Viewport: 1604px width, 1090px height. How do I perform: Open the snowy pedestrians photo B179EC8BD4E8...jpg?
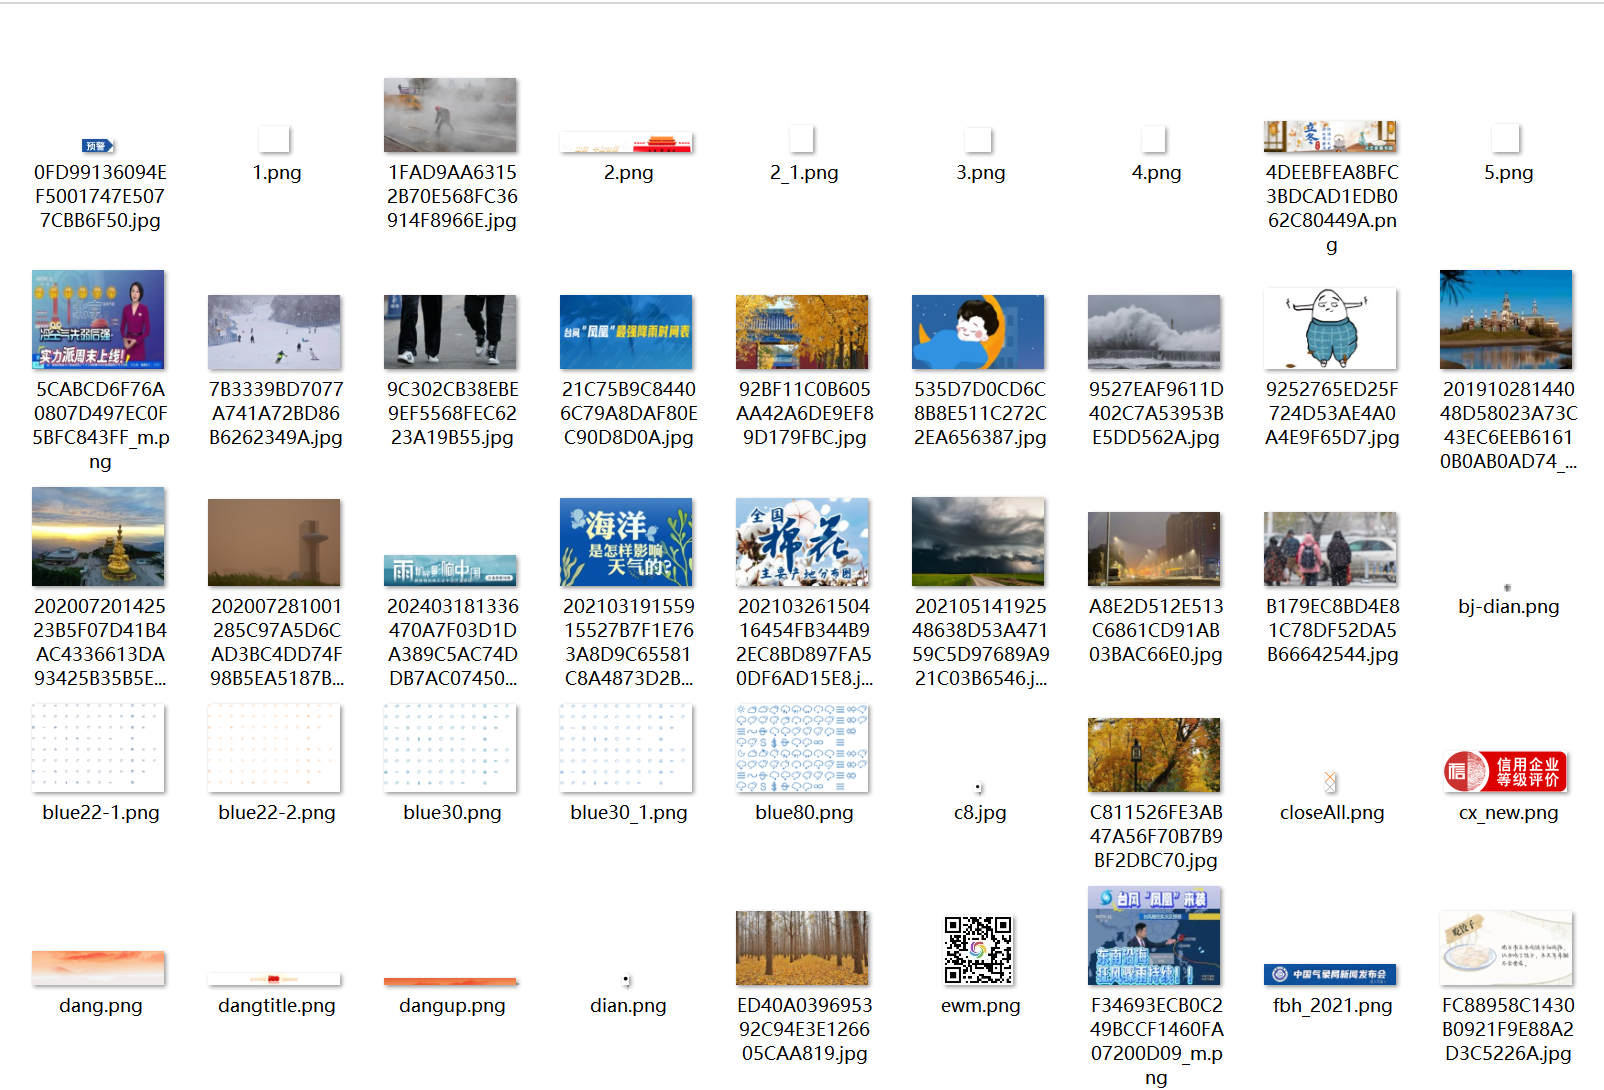tap(1330, 549)
